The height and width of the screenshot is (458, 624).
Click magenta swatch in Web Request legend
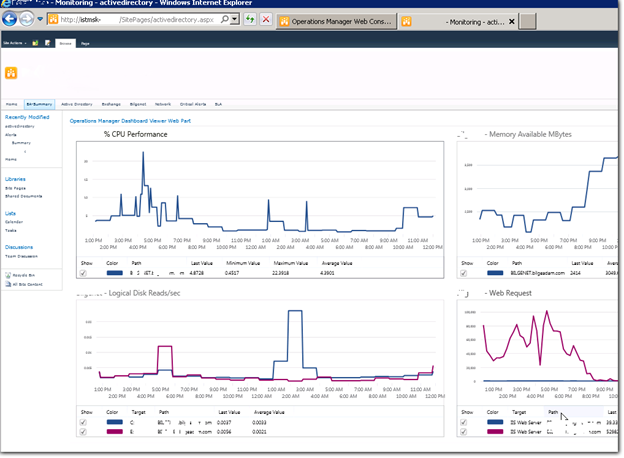coord(495,432)
